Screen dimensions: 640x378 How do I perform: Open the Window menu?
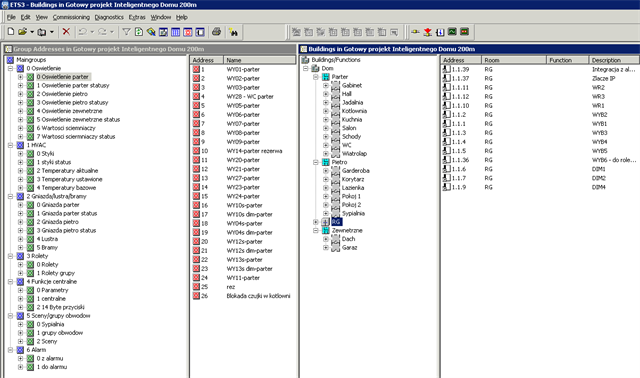pyautogui.click(x=160, y=17)
